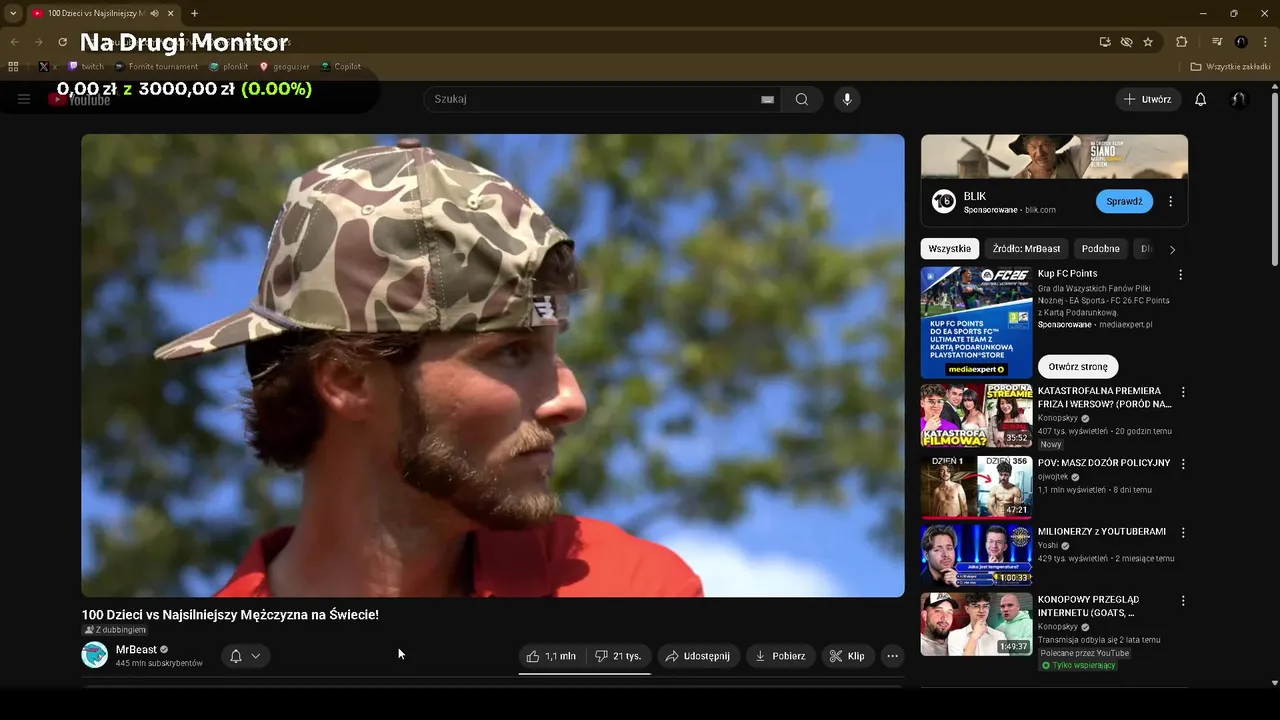
Task: Show more filter chips with the right chevron
Action: (x=1172, y=249)
